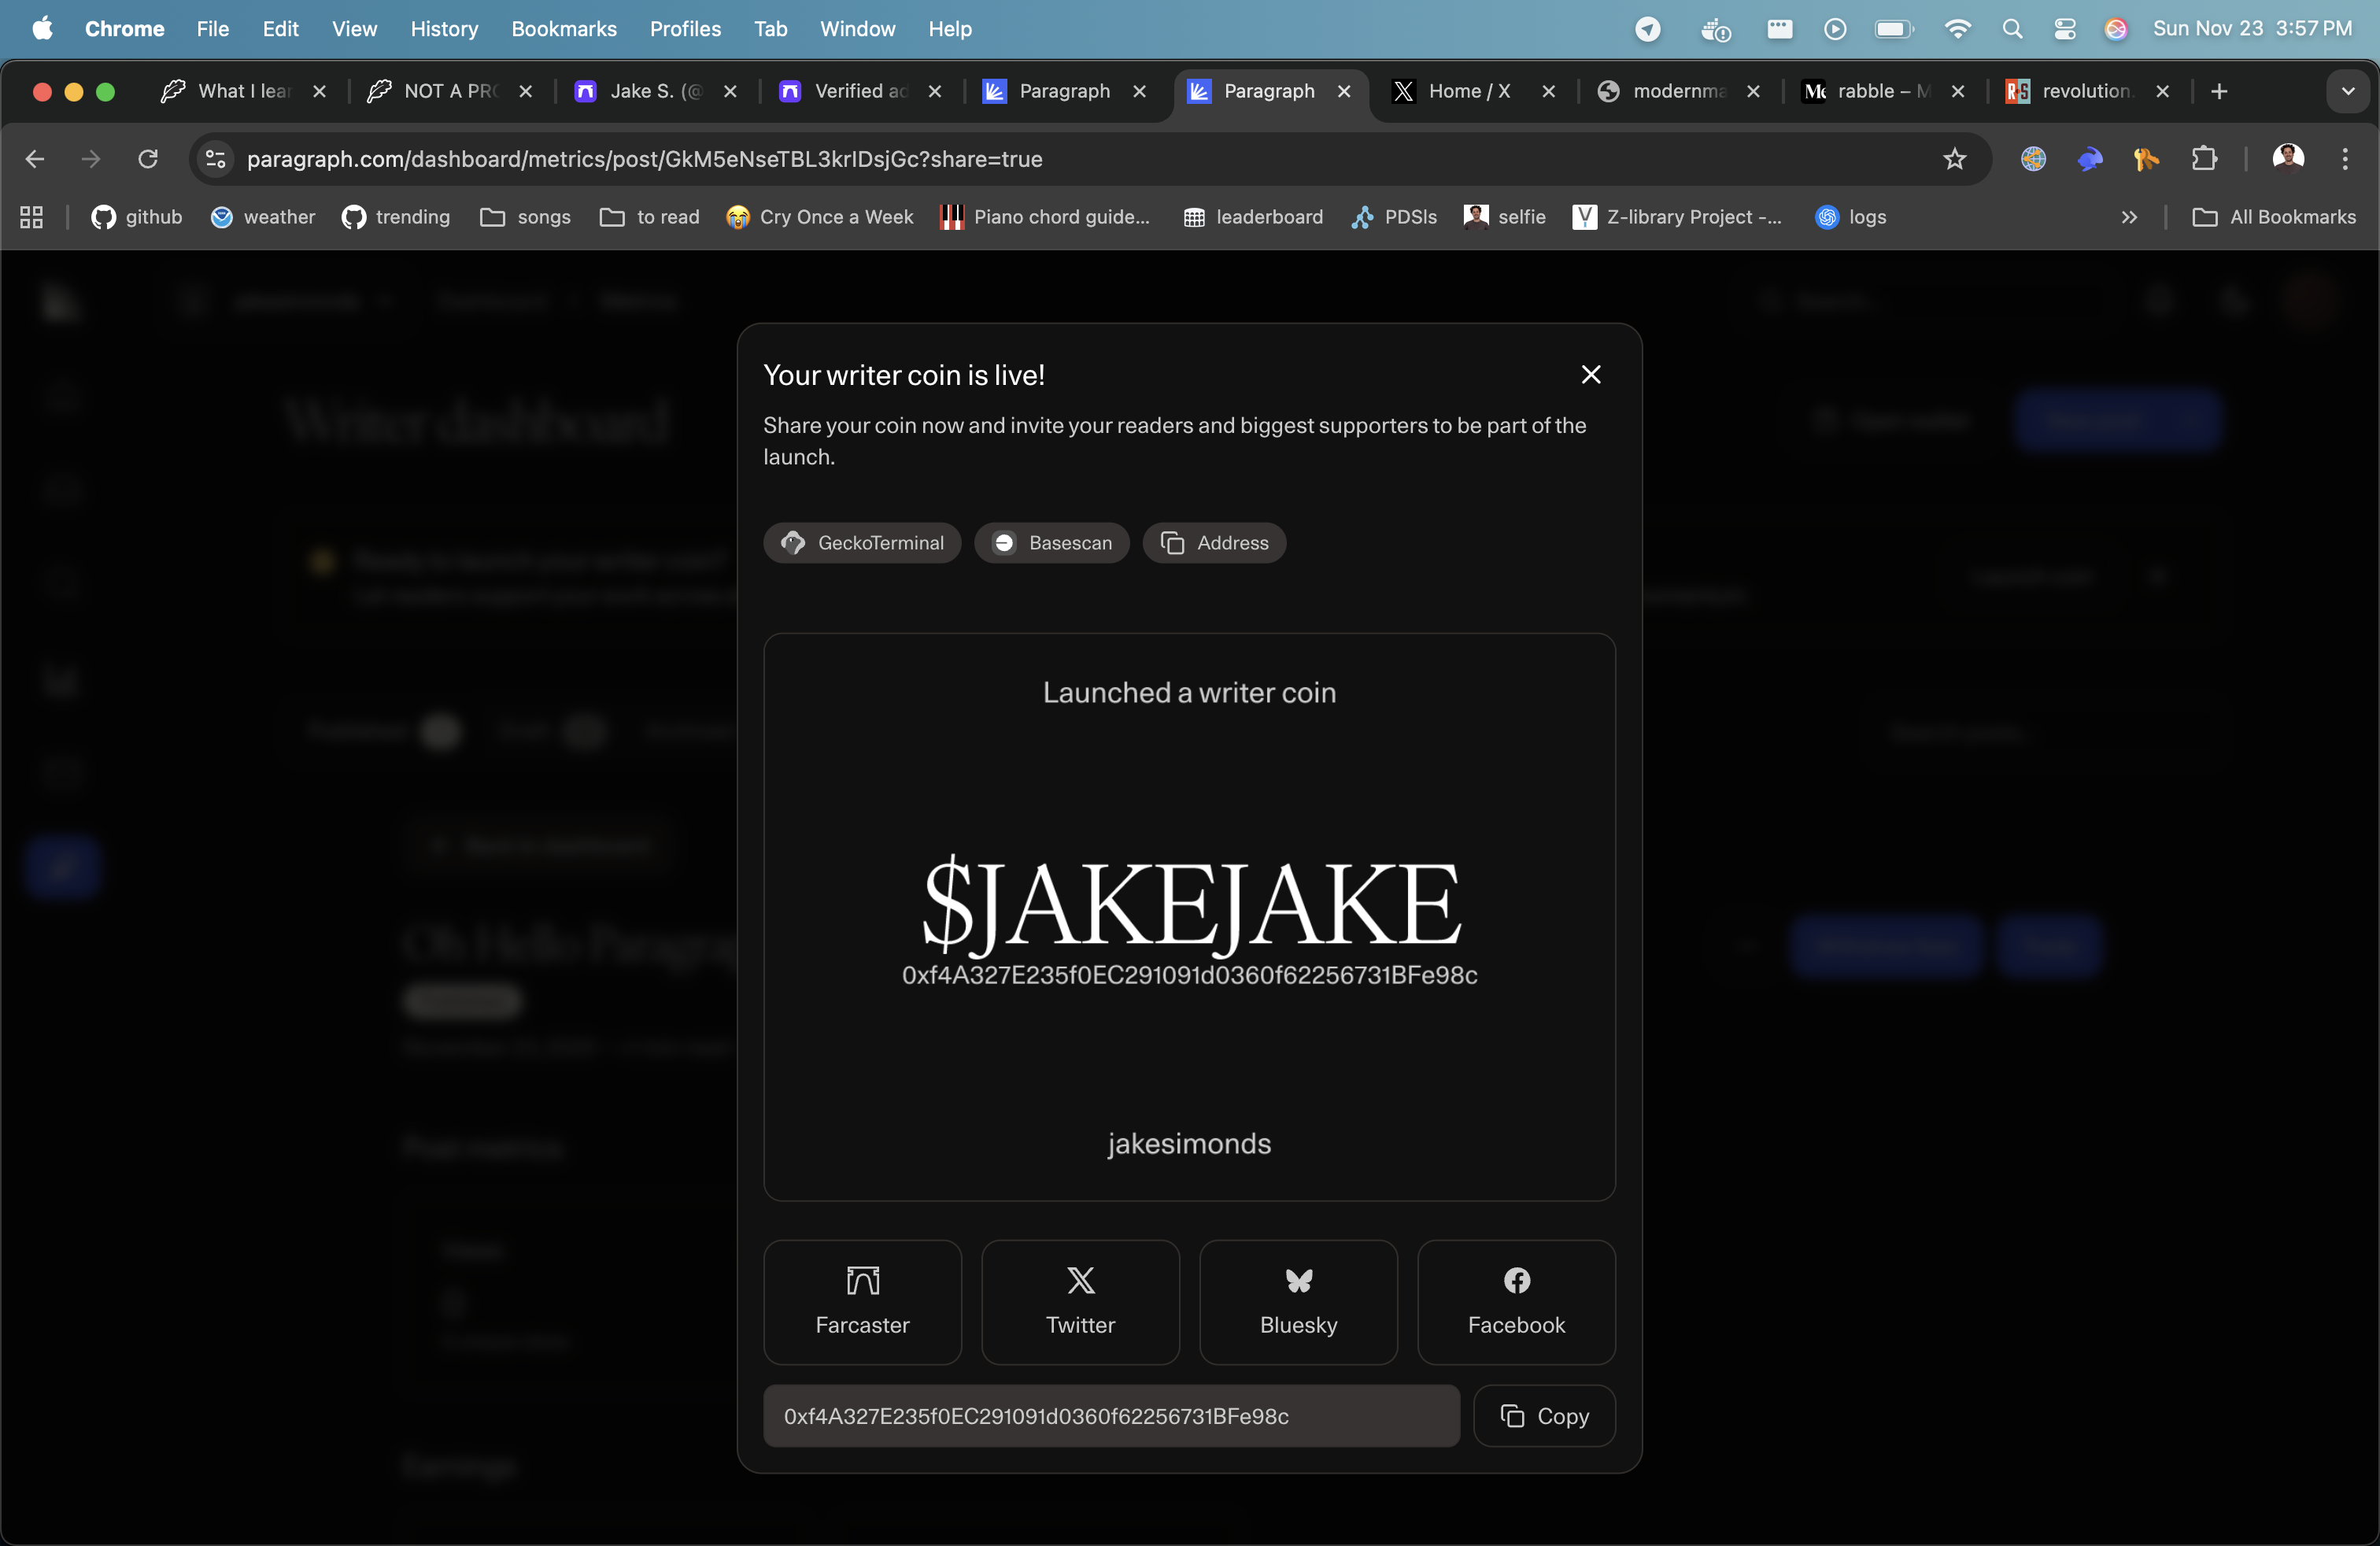Share coin on Facebook

pos(1516,1302)
